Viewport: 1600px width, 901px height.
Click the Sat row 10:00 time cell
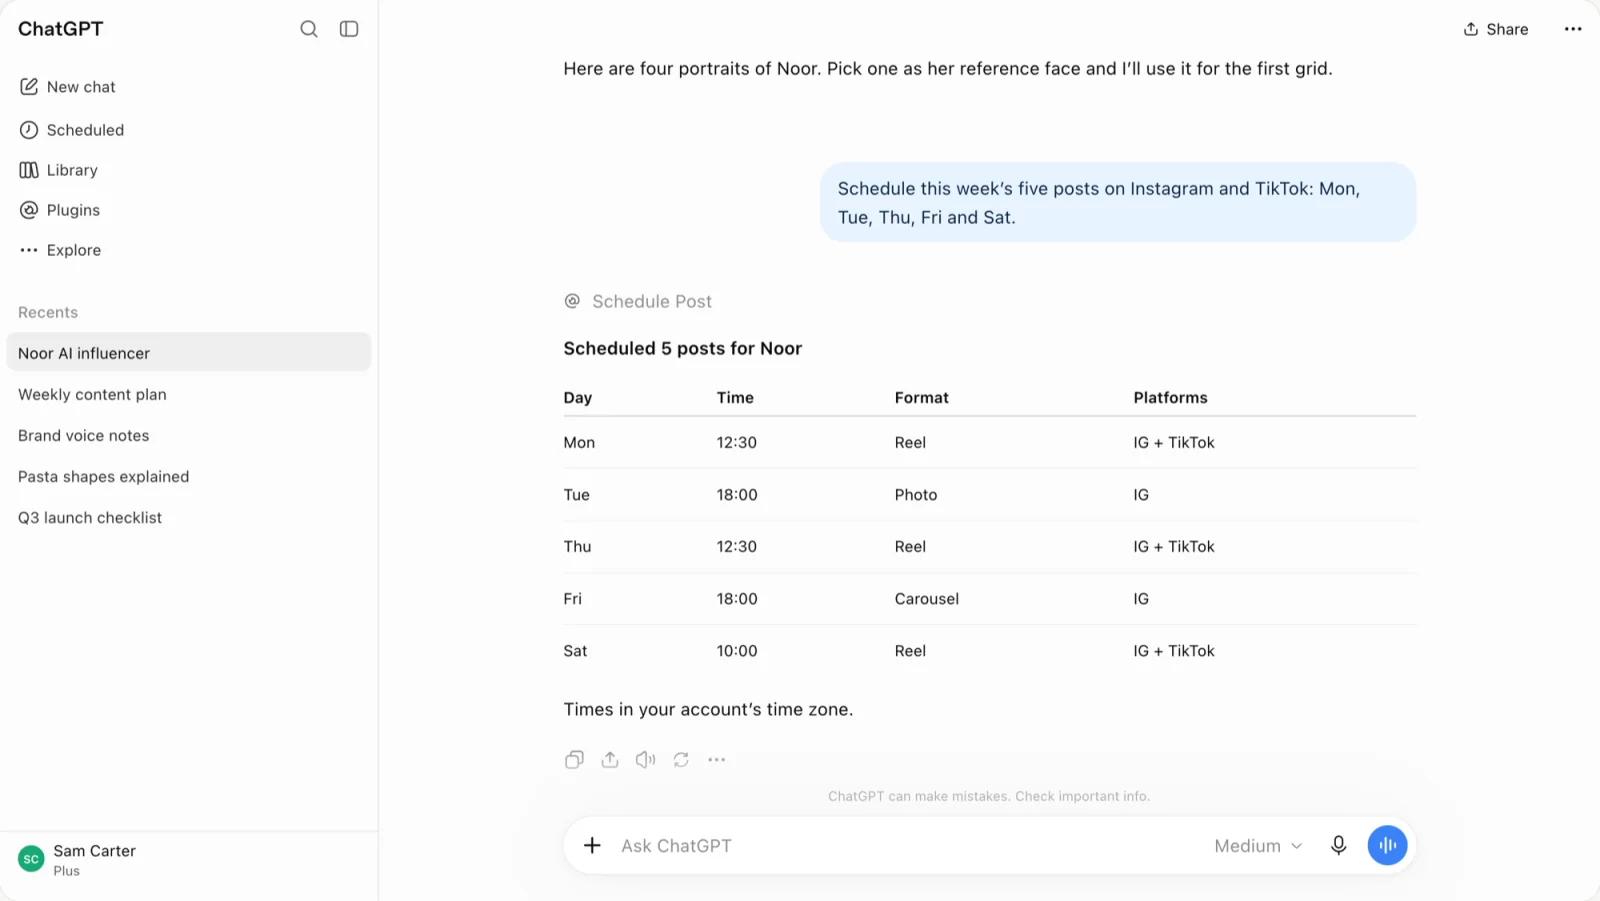pos(737,650)
